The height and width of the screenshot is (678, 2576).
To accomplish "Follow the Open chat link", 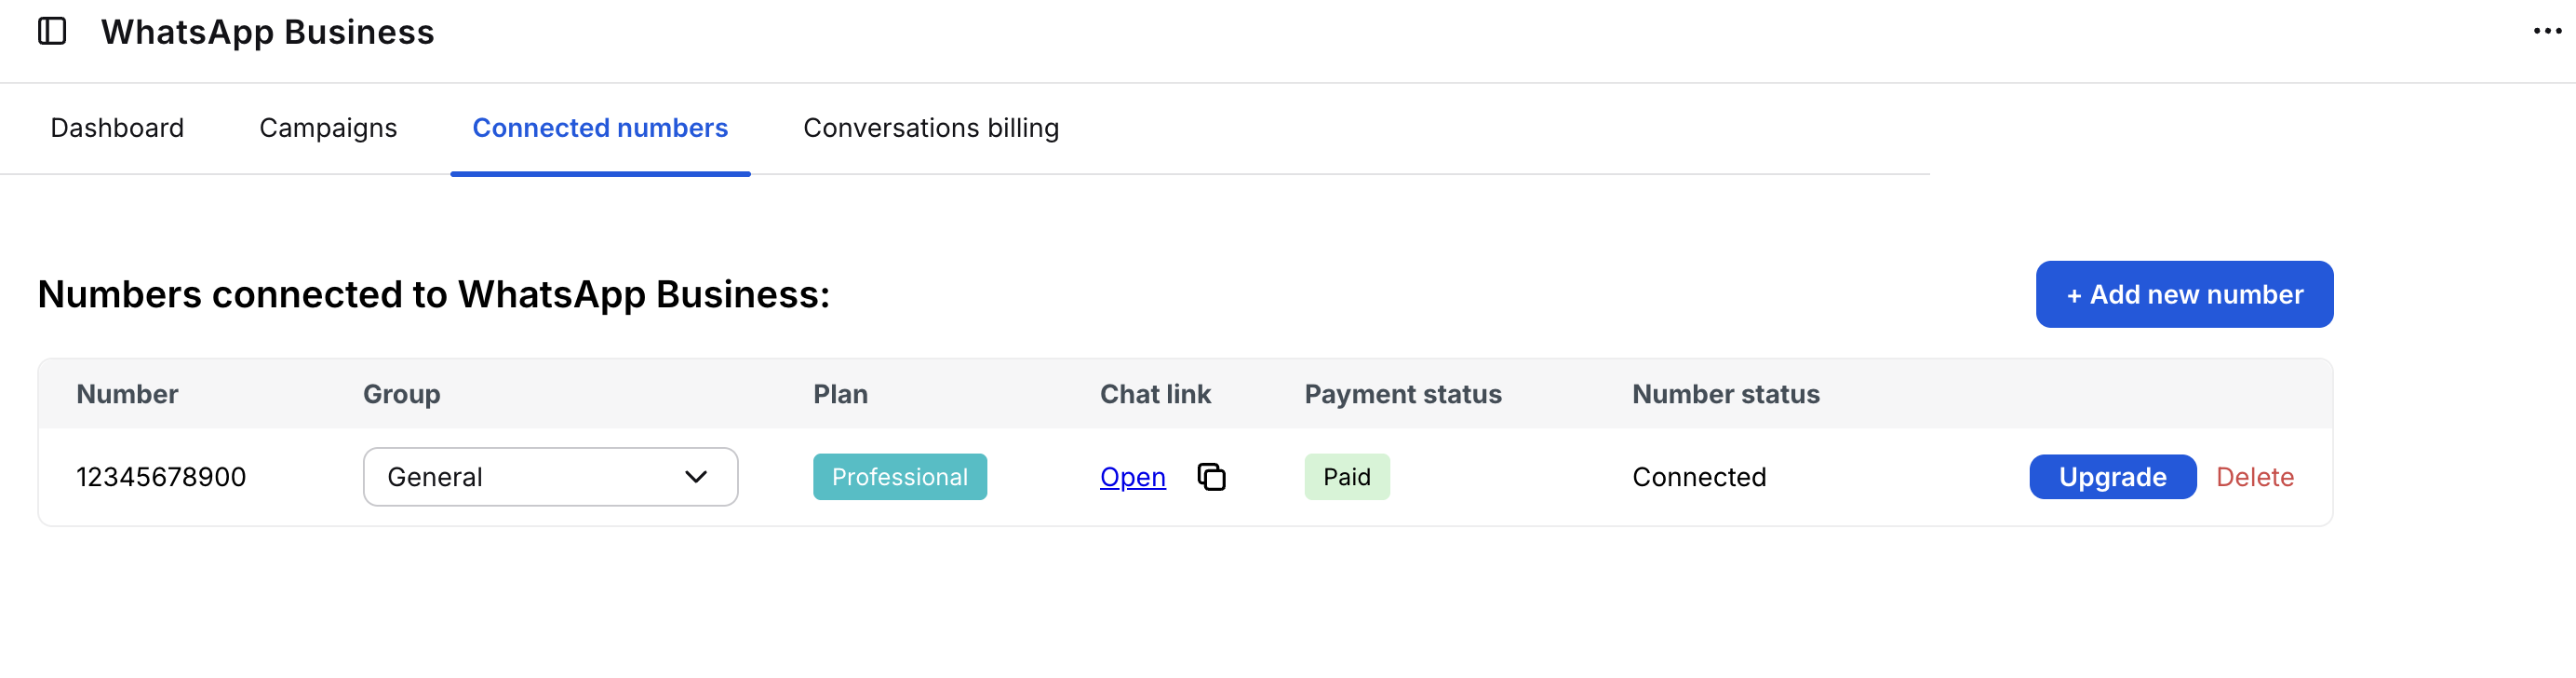I will pos(1132,477).
